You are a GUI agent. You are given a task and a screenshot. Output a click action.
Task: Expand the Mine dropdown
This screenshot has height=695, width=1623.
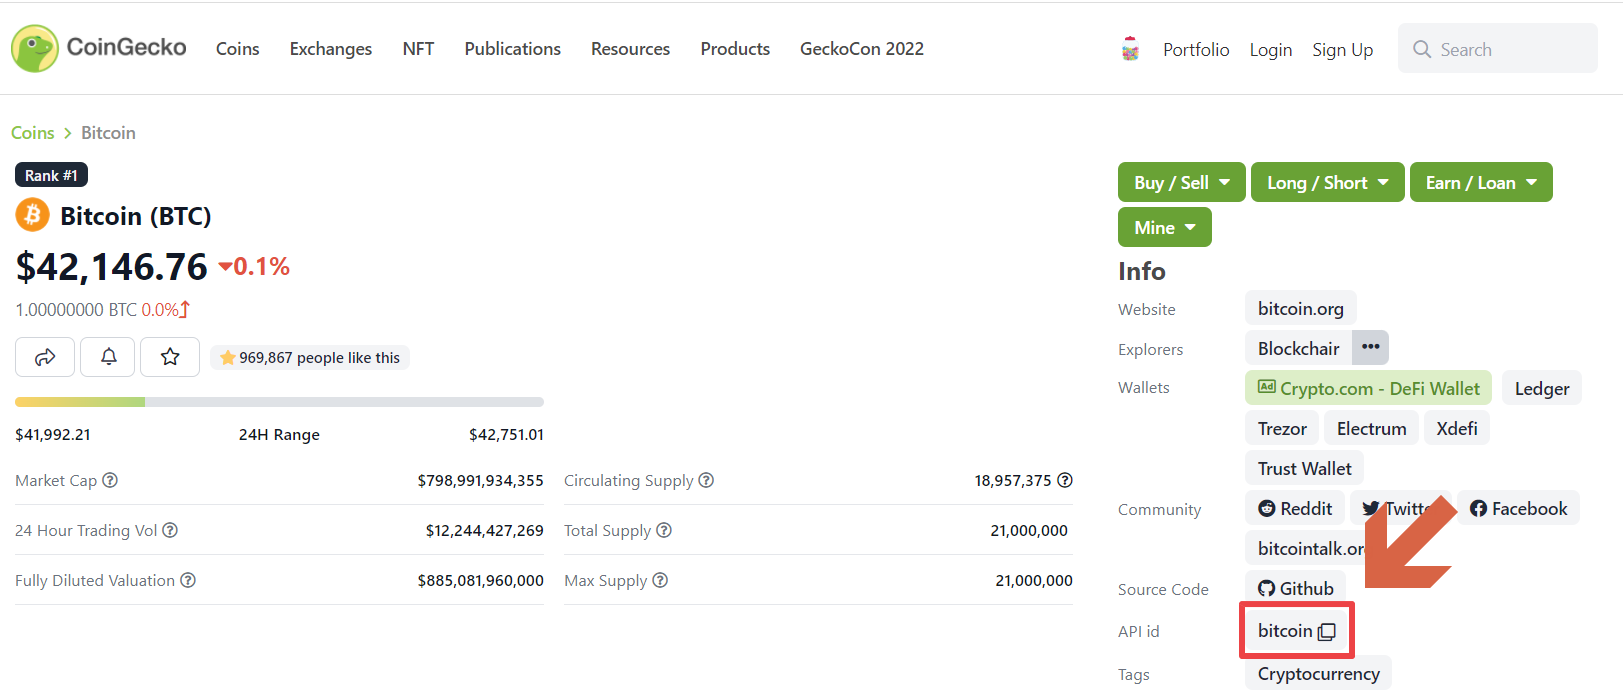pos(1165,227)
